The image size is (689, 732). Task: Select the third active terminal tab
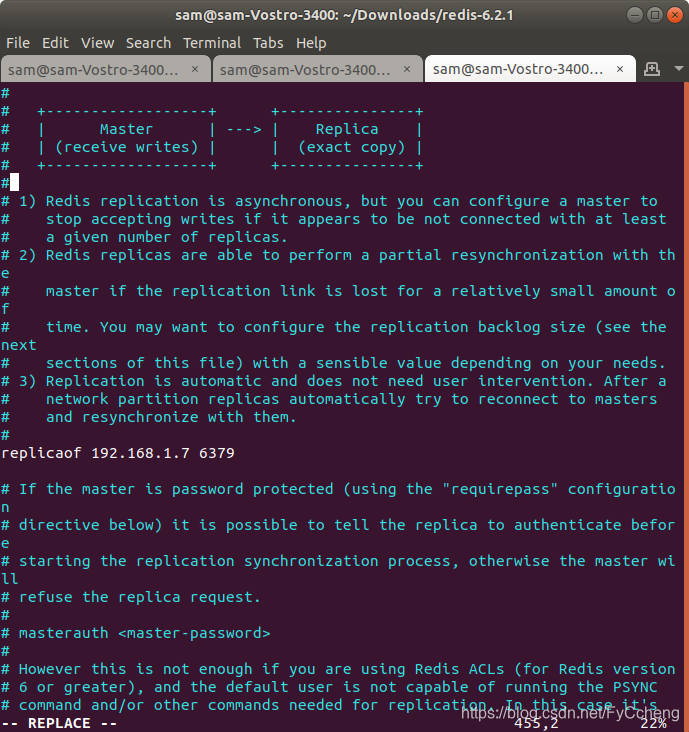coord(530,69)
